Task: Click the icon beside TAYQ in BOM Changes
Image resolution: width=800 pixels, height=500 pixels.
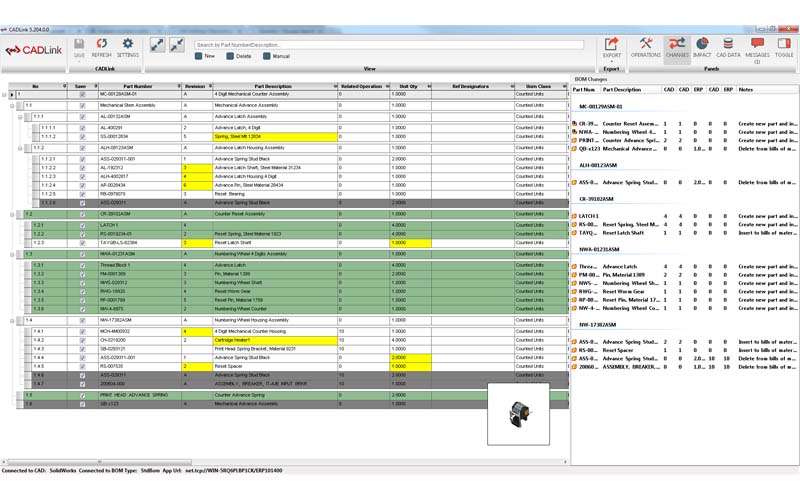Action: pos(574,233)
